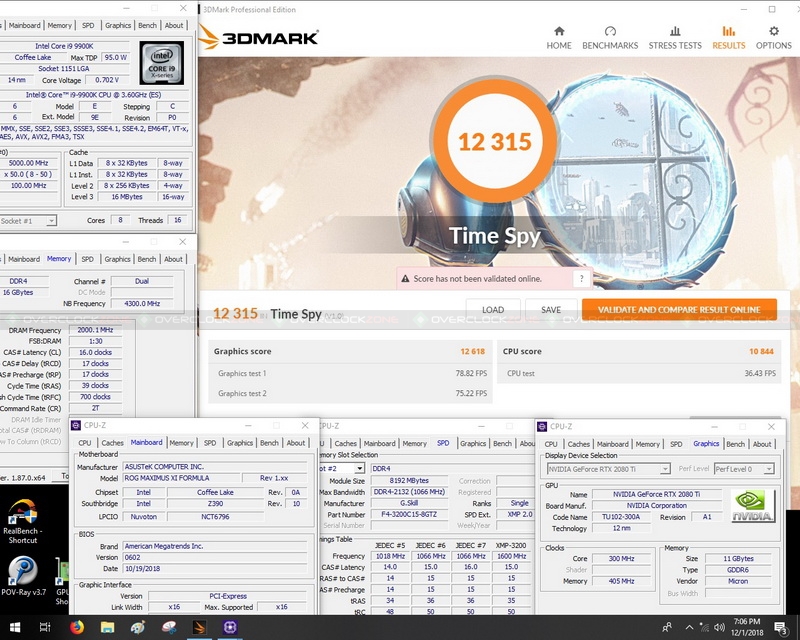This screenshot has height=640, width=800.
Task: Open the People icon in the system tray
Action: click(666, 627)
